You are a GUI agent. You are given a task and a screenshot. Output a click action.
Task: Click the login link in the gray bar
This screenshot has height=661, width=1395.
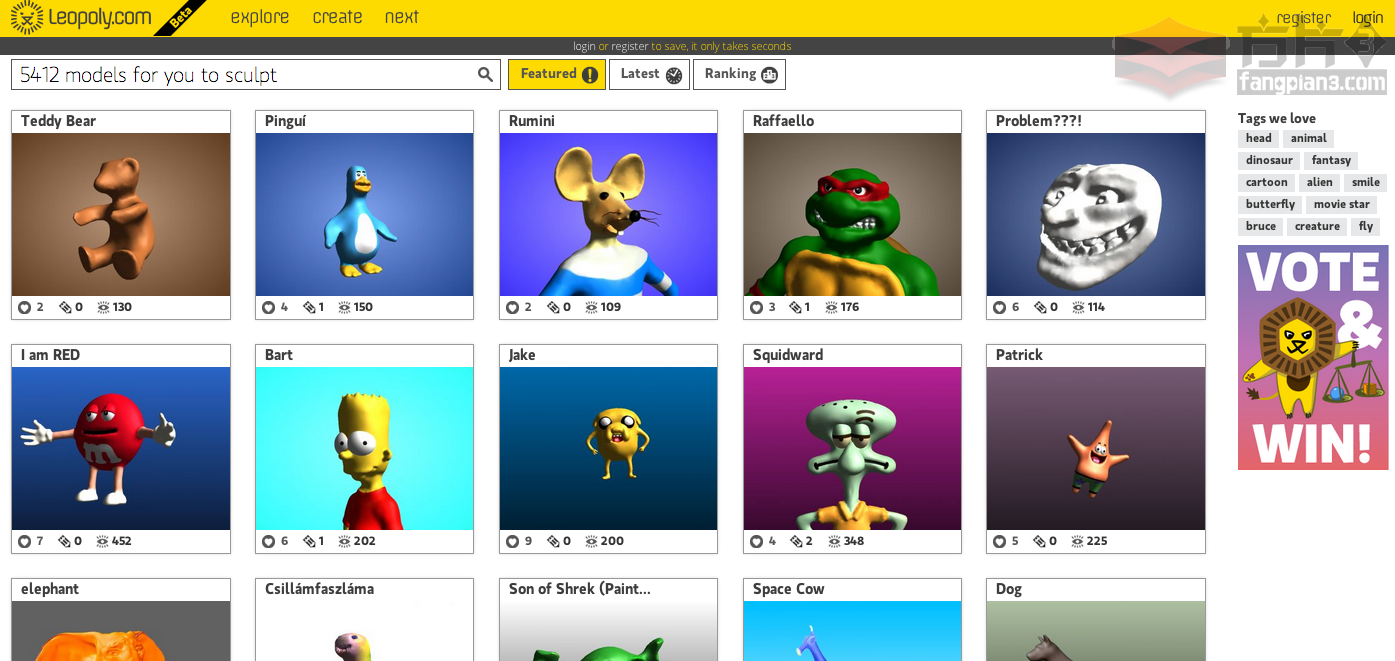click(x=584, y=46)
